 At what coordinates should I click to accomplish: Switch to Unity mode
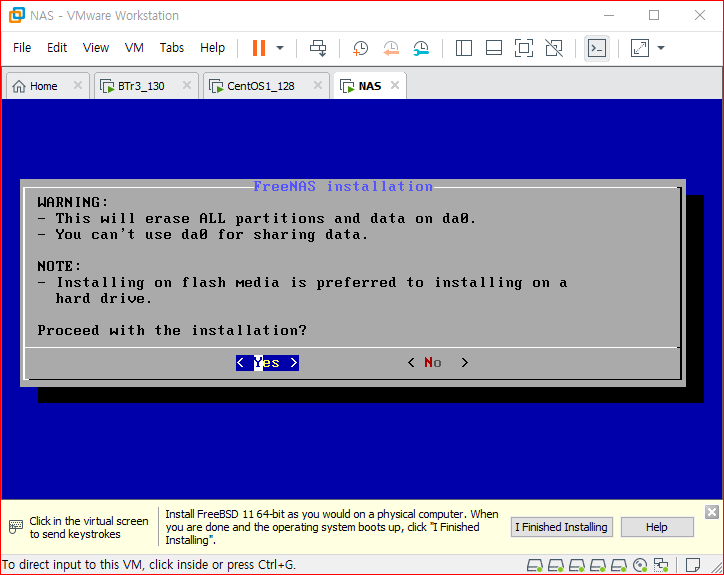(x=554, y=48)
